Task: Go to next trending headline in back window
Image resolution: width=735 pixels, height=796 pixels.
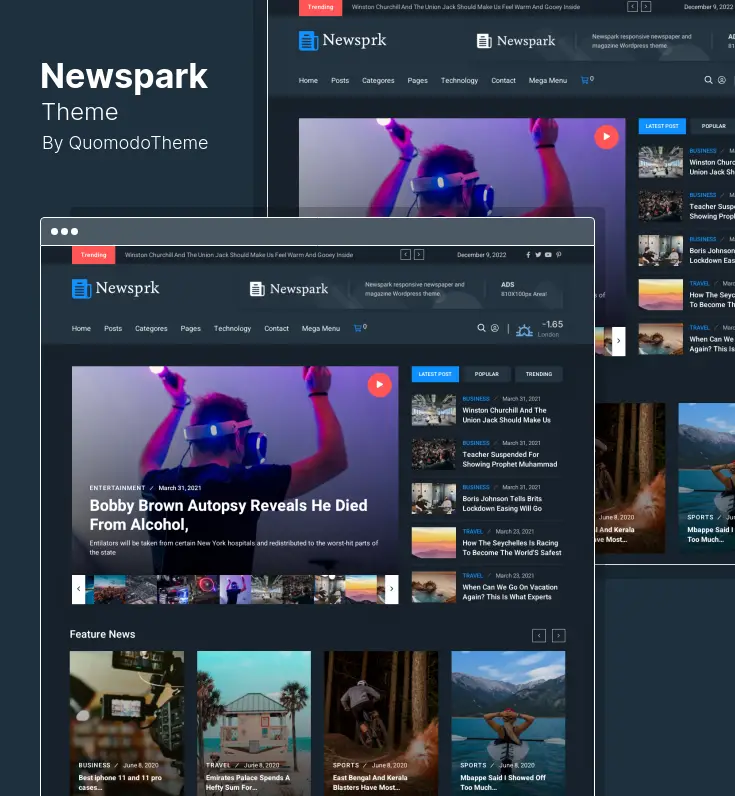Action: [646, 7]
